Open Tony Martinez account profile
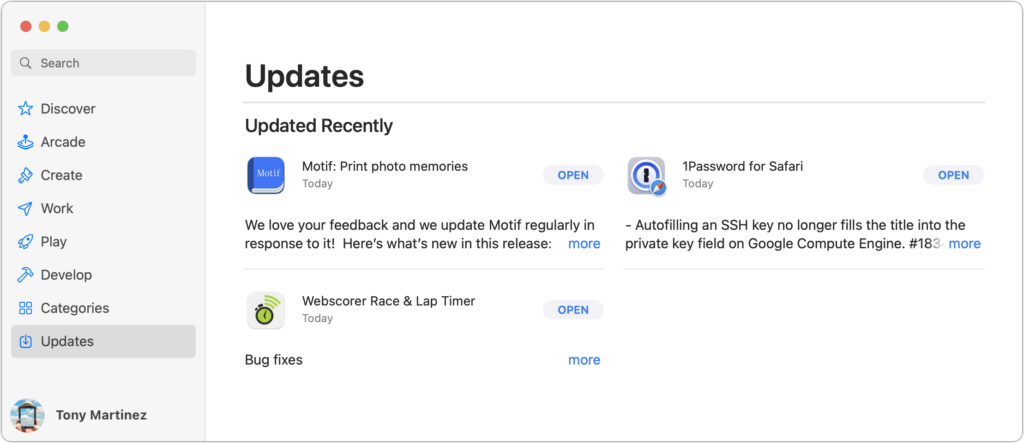1024x443 pixels. (78, 415)
